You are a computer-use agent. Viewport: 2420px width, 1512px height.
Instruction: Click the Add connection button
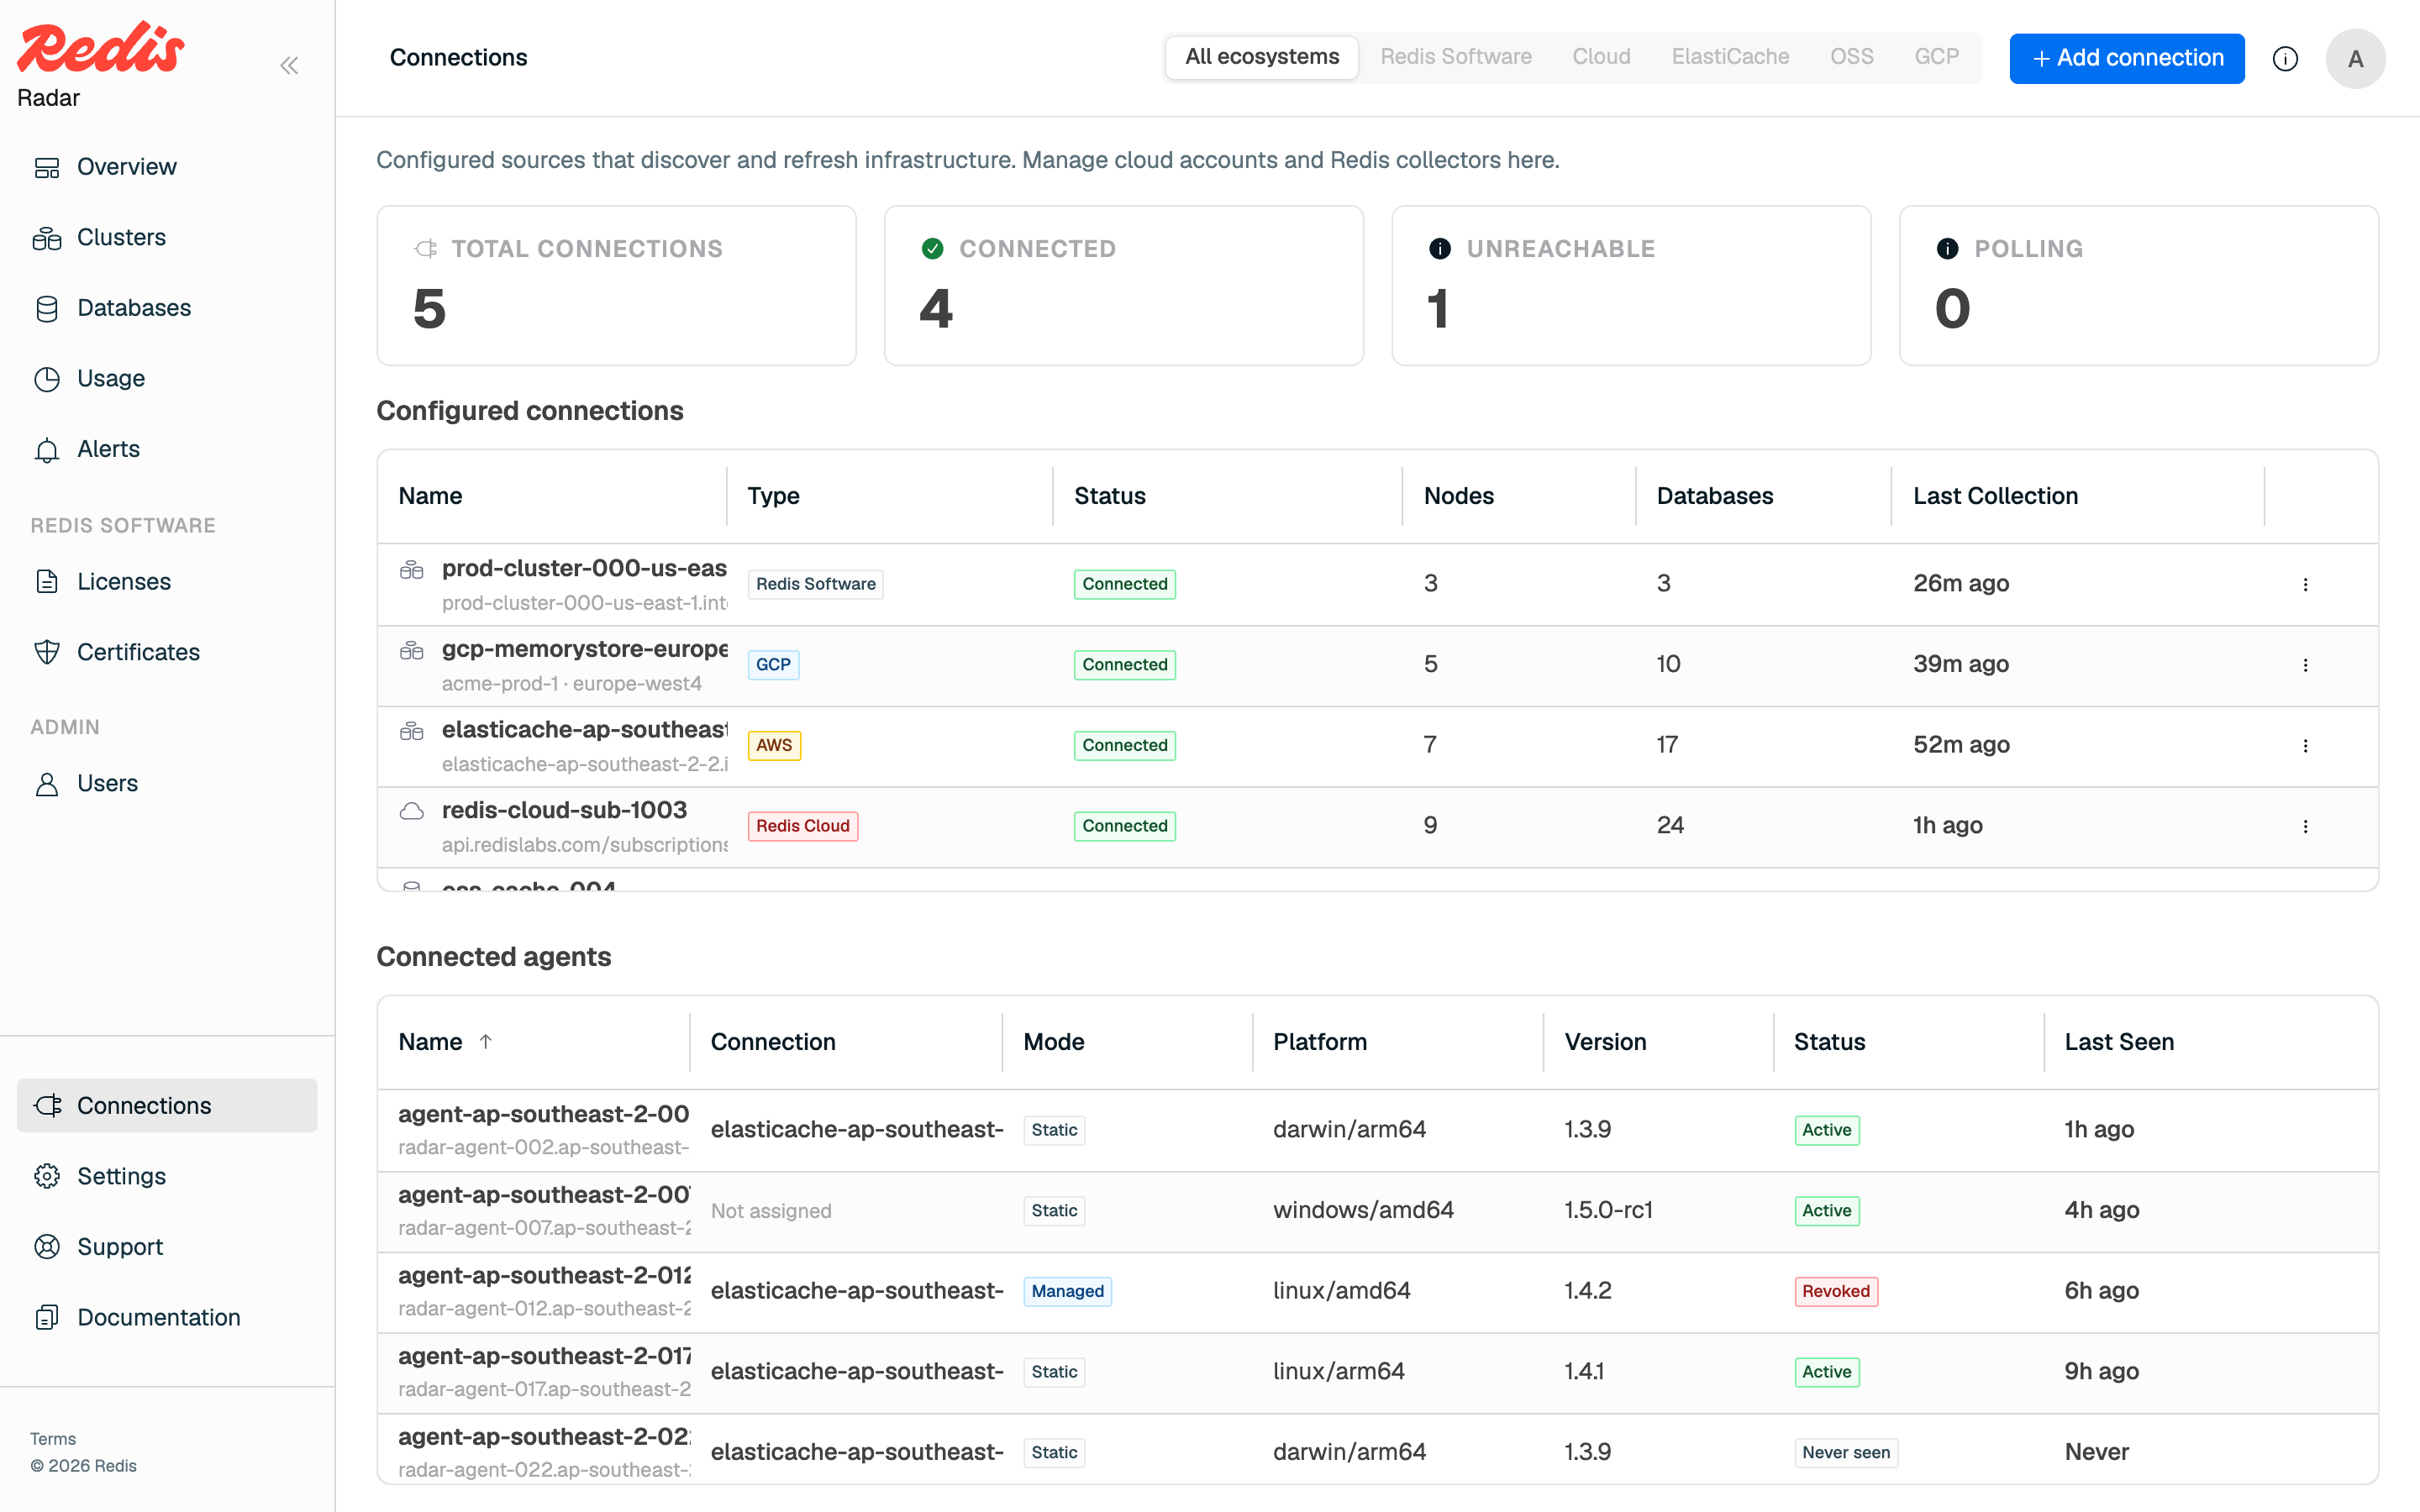coord(2126,59)
